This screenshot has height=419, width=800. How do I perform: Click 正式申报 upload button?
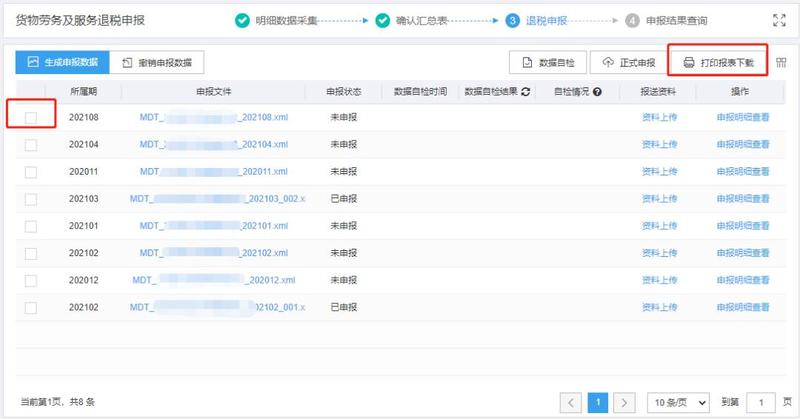point(628,63)
